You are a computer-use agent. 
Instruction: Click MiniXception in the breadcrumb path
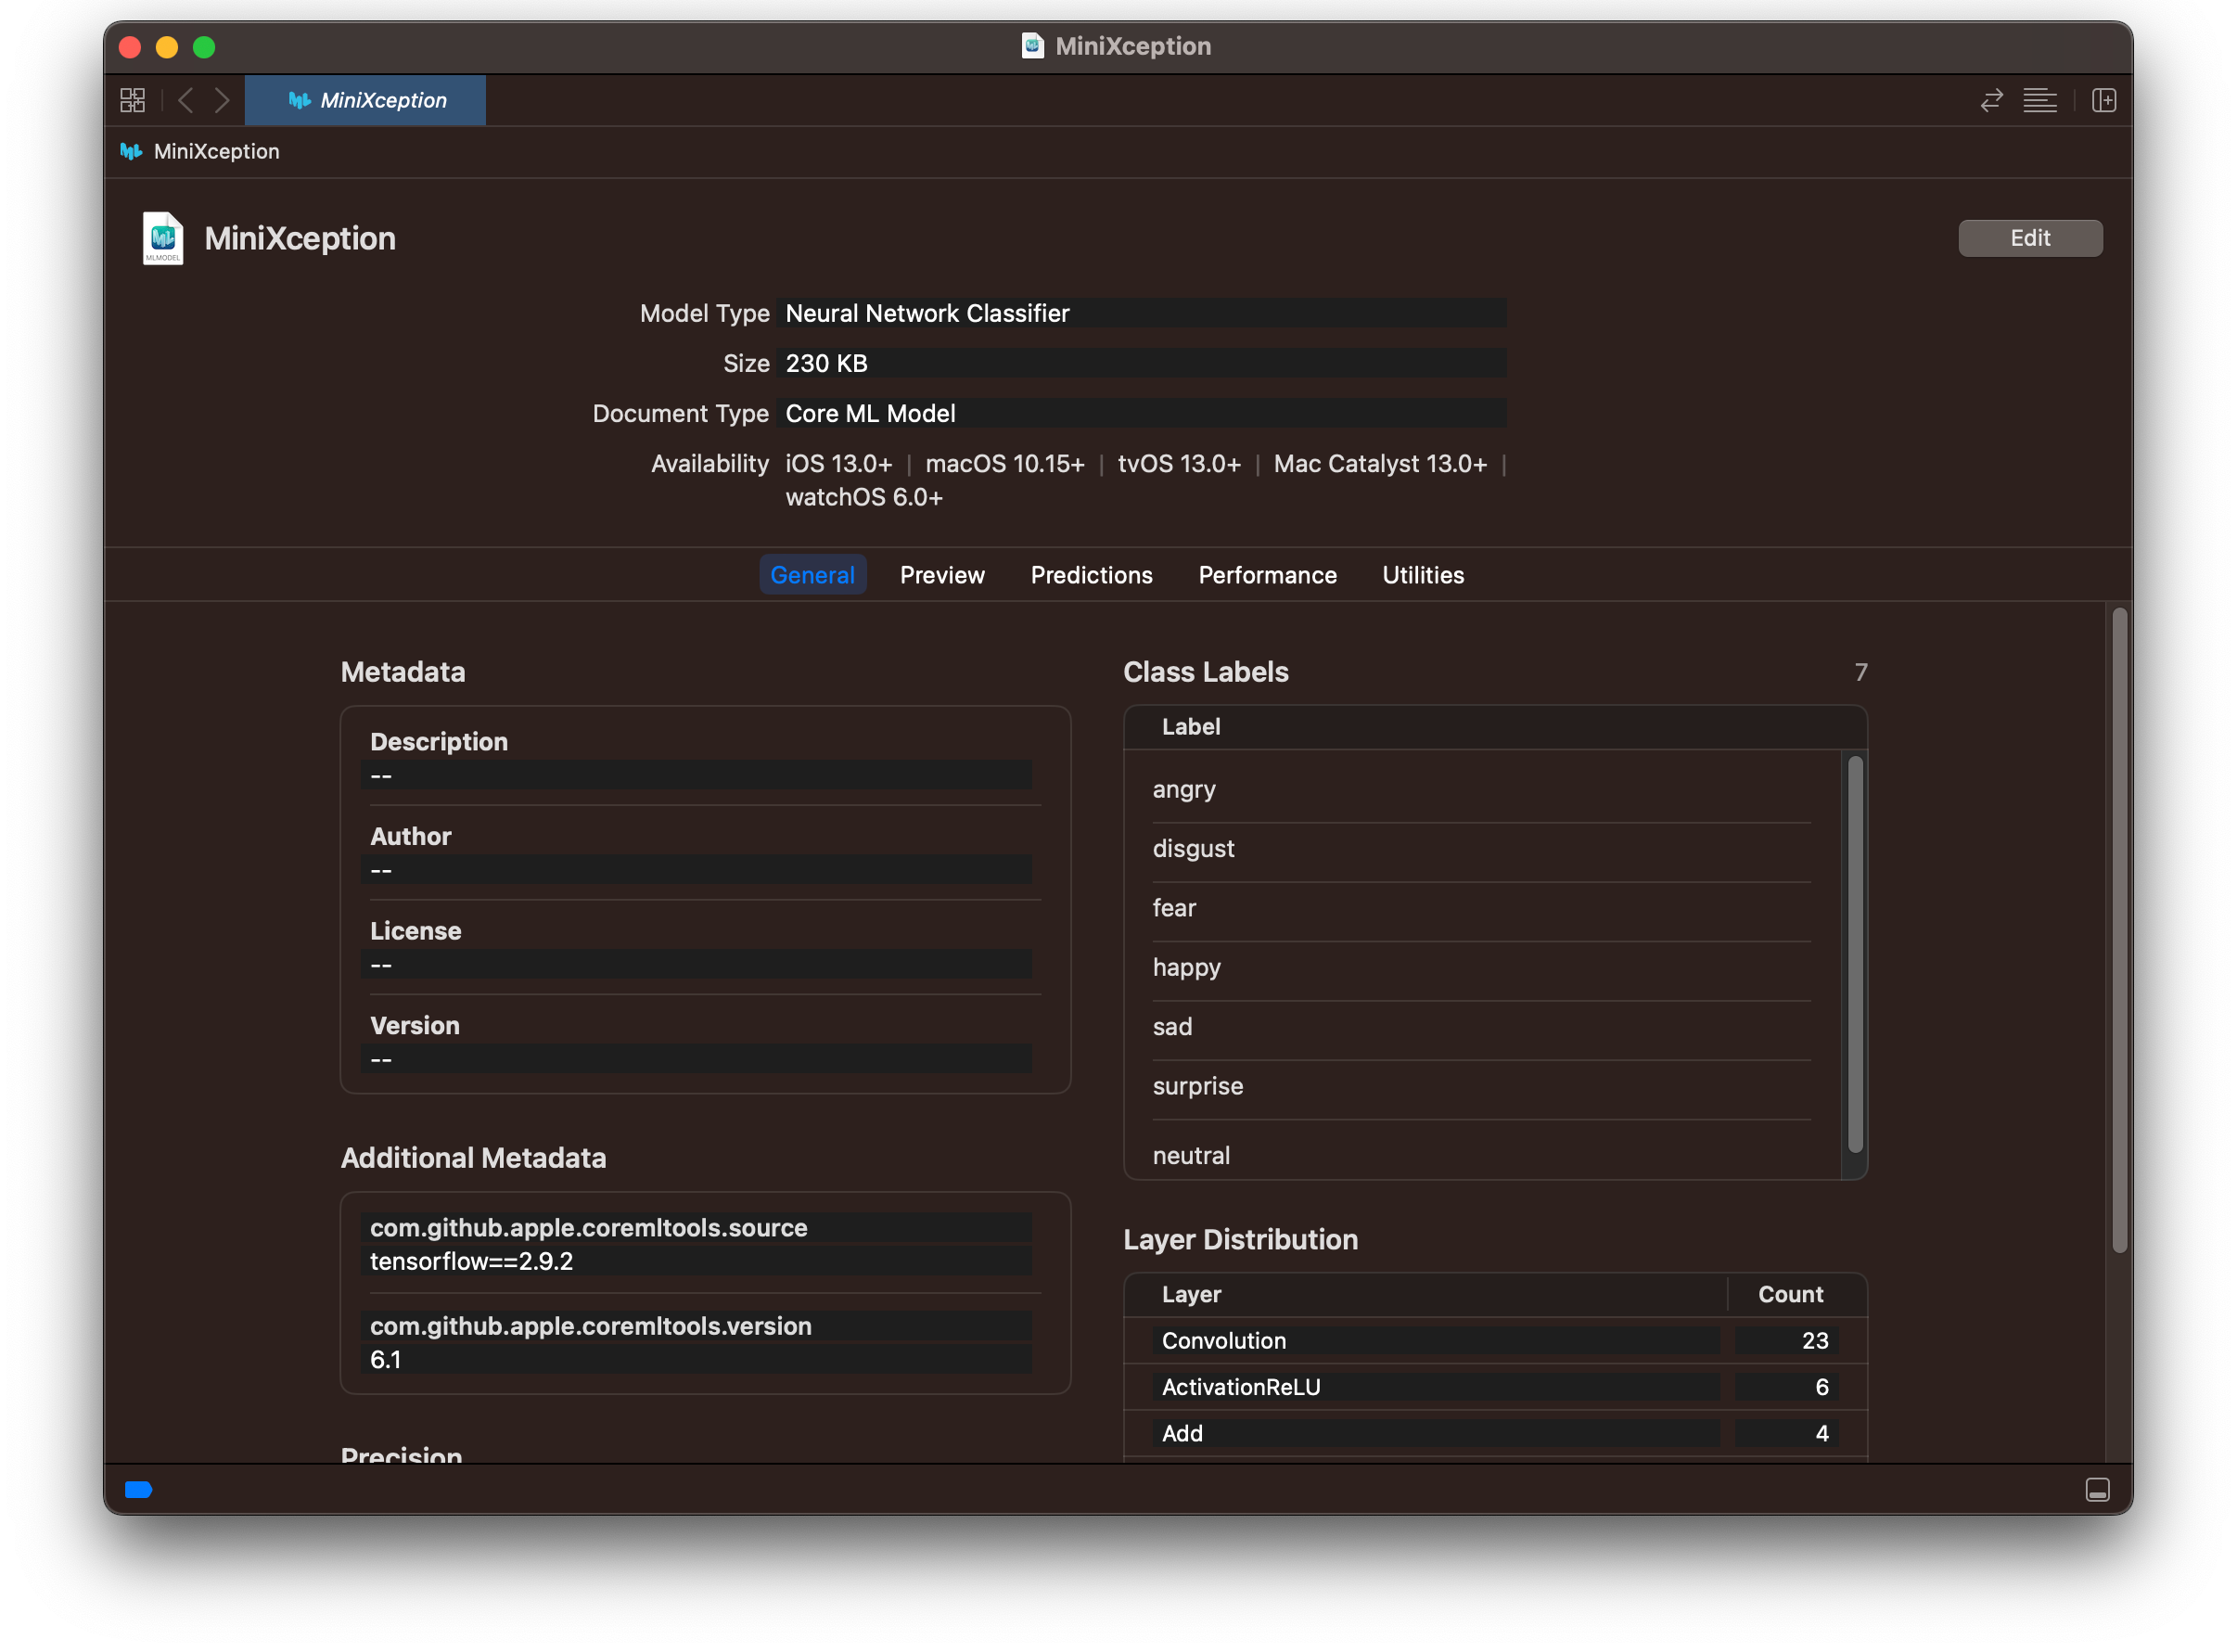tap(216, 151)
